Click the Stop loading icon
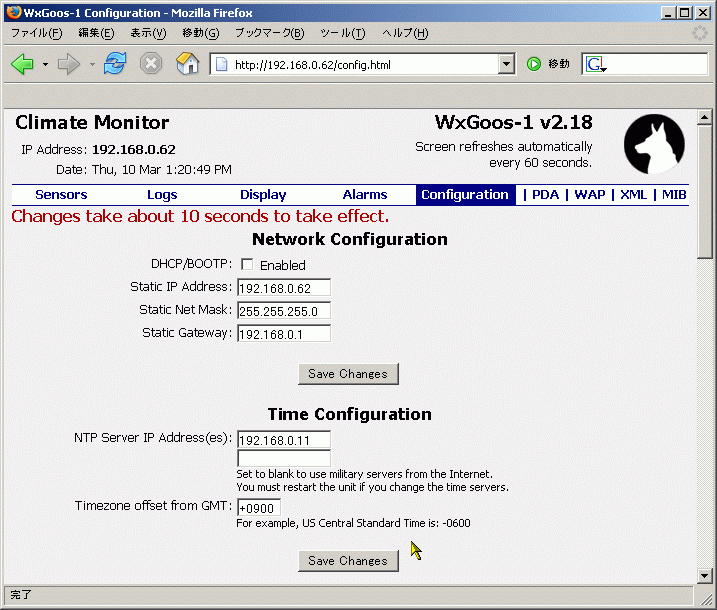 (x=151, y=64)
